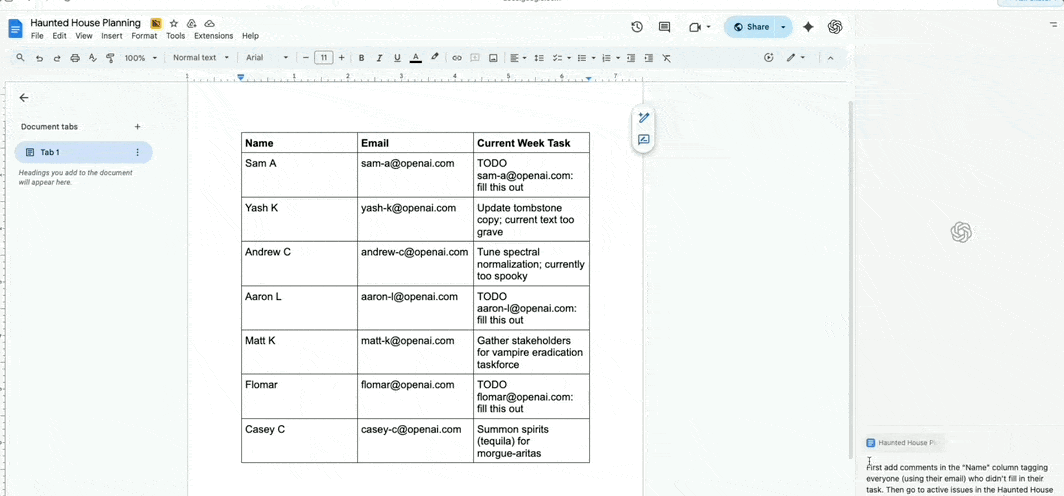Open the Arial font dropdown
1064x496 pixels.
[267, 58]
